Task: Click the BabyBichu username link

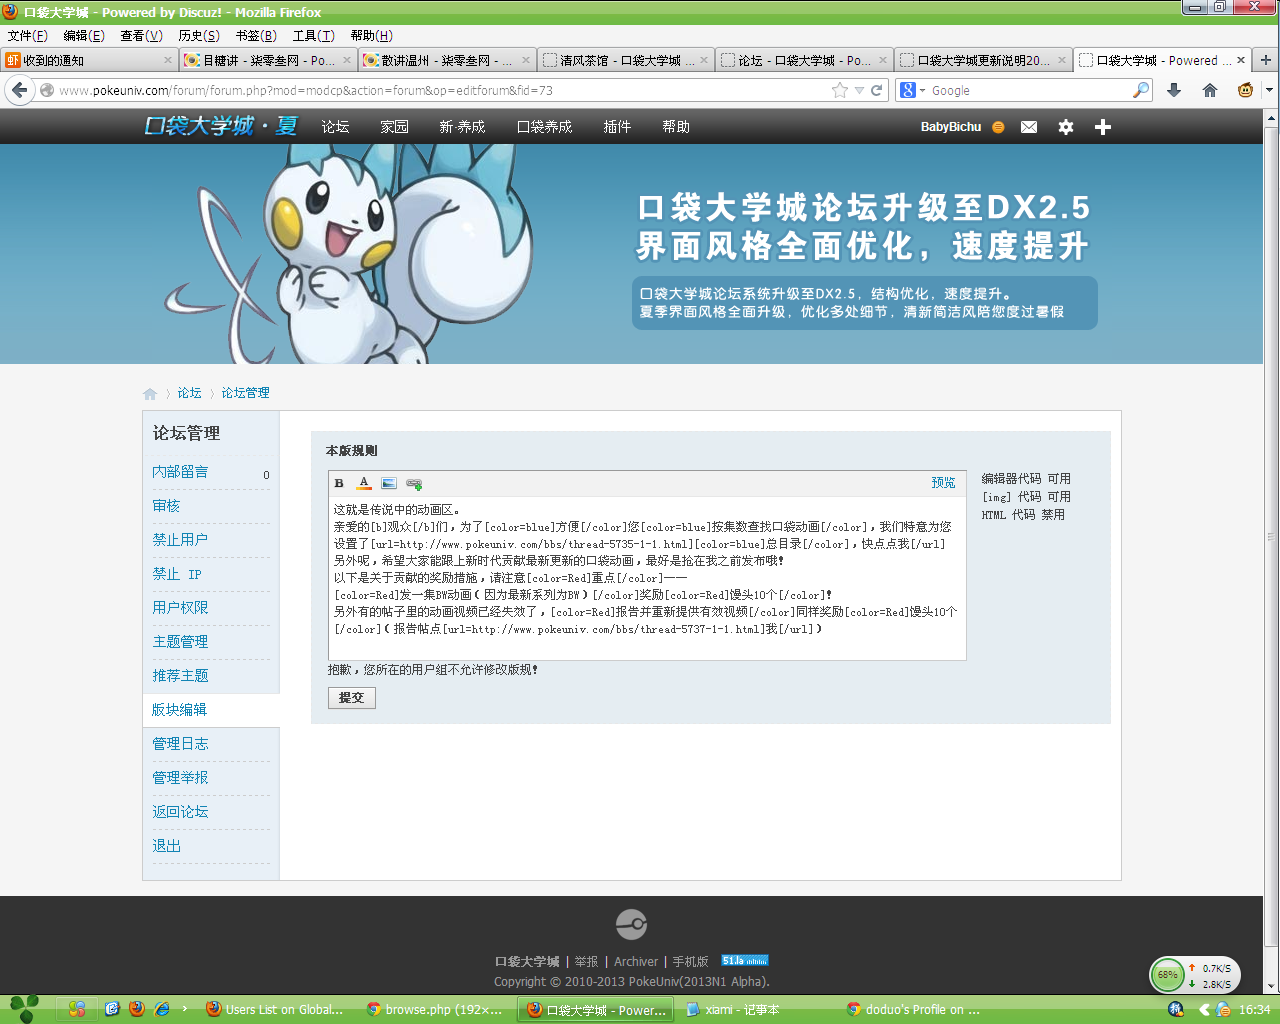Action: tap(951, 127)
